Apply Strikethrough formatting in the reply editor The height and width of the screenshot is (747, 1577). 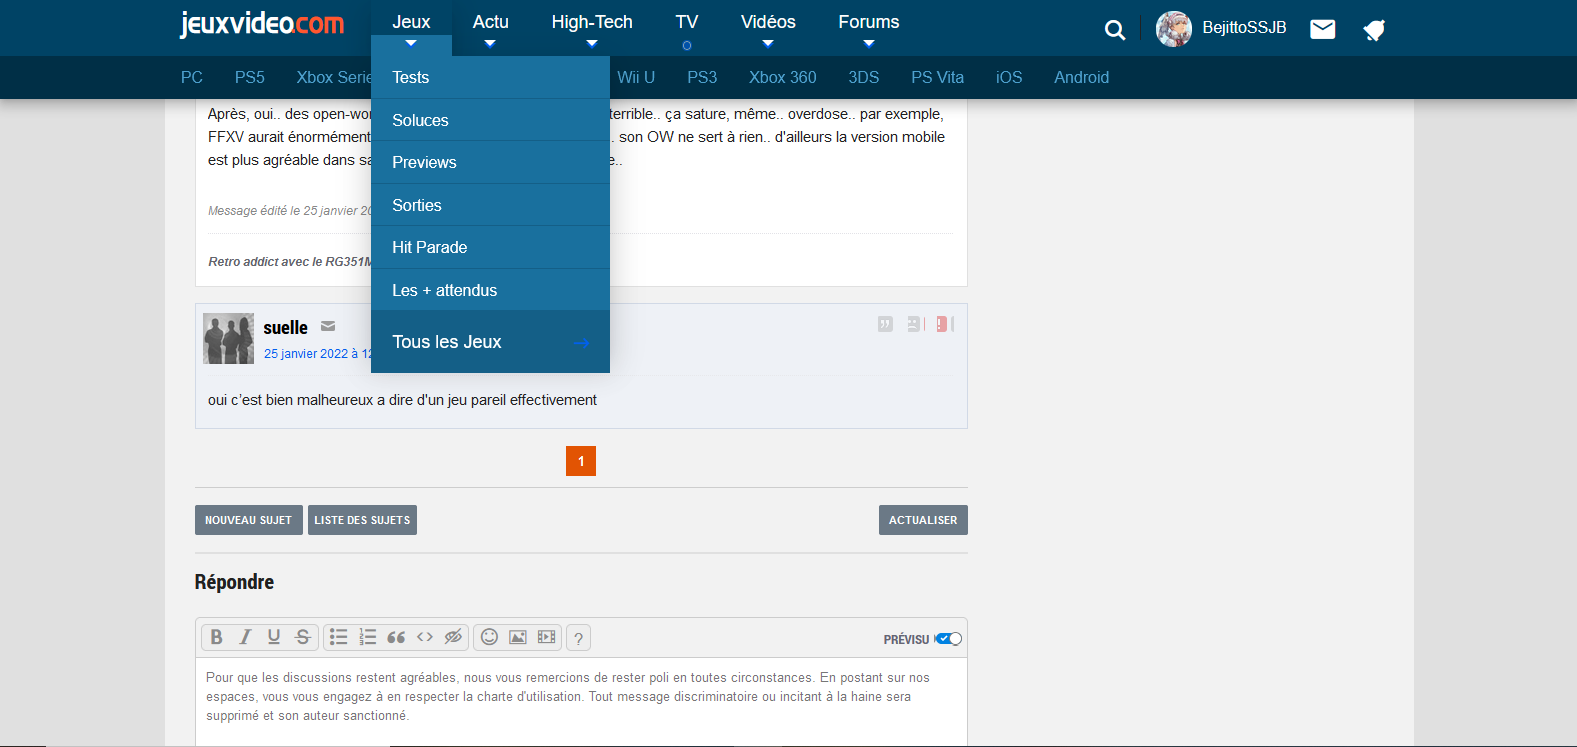(303, 637)
